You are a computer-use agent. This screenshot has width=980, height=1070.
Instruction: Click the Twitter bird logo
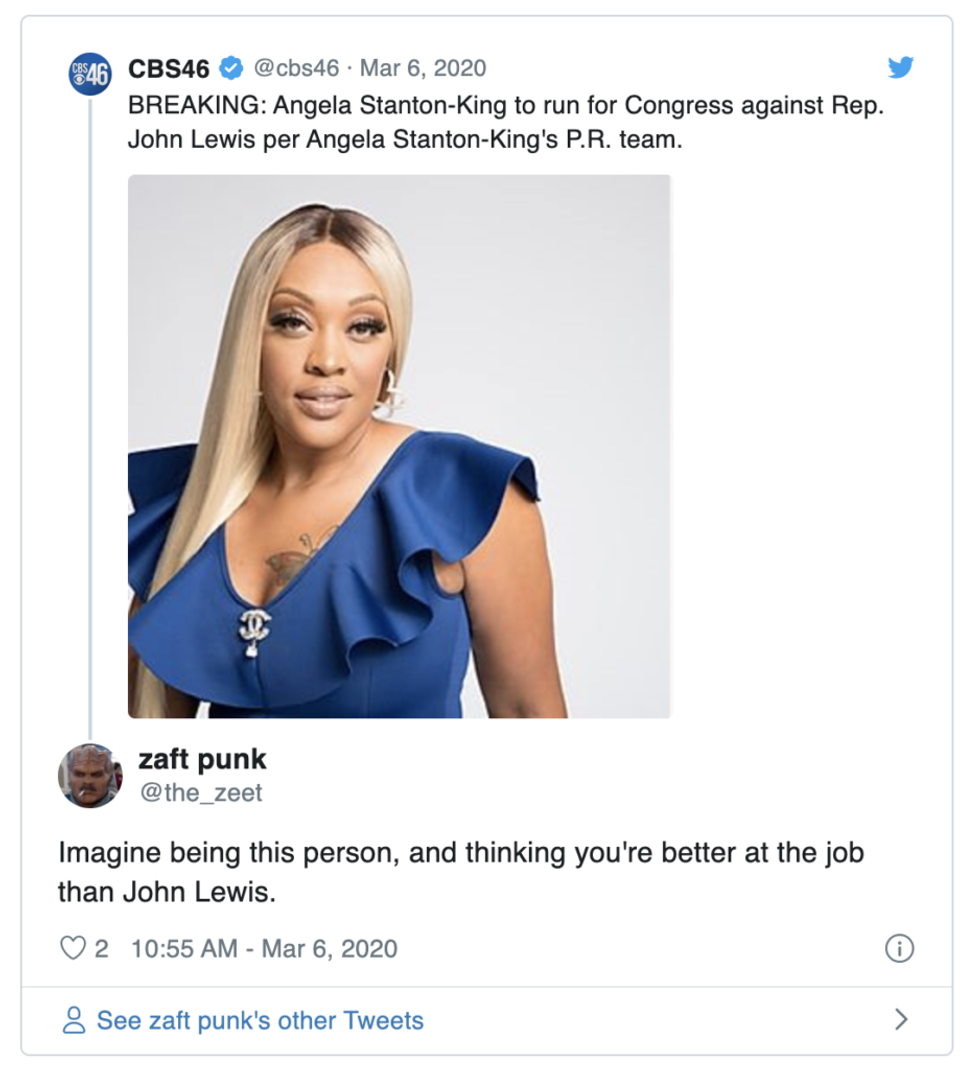[900, 68]
